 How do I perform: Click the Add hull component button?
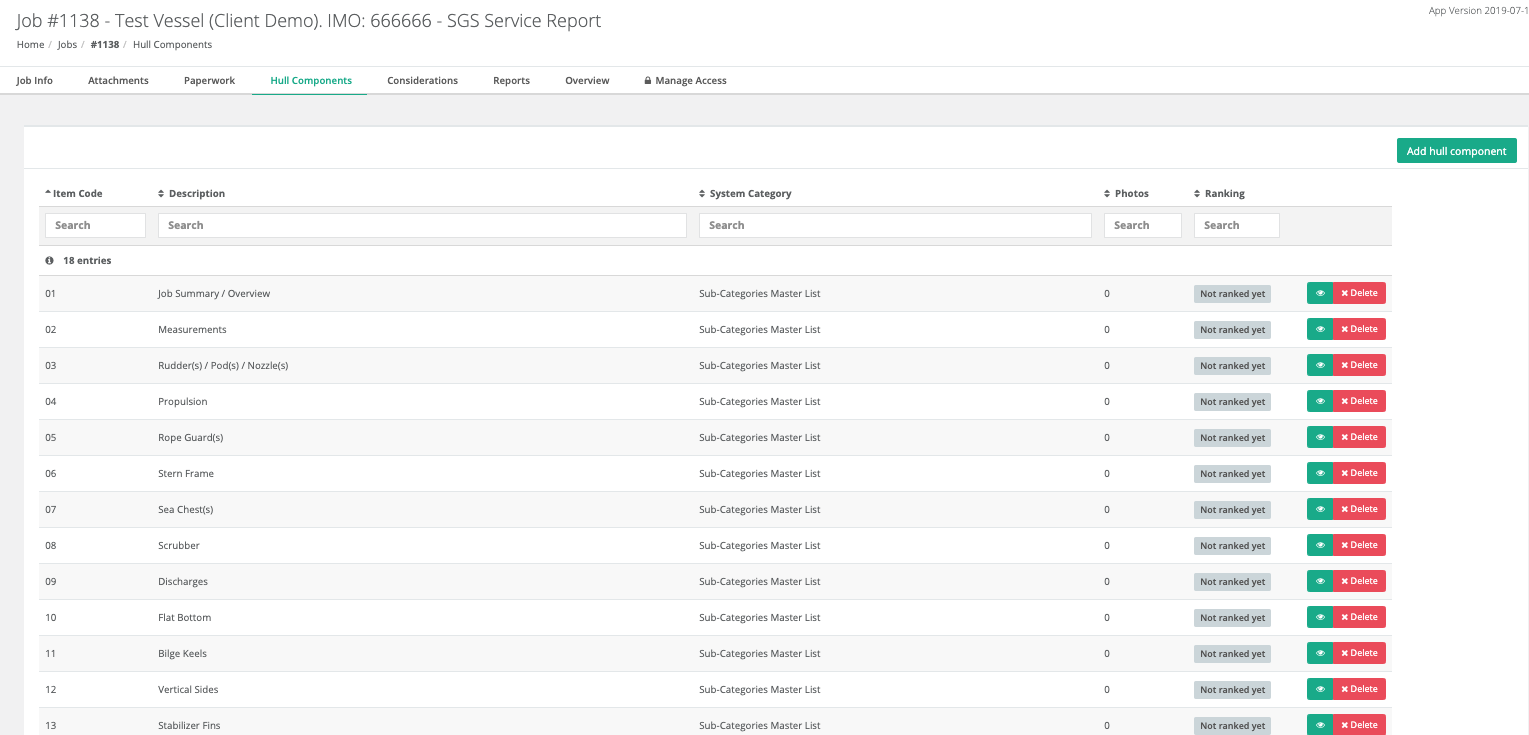1456,151
